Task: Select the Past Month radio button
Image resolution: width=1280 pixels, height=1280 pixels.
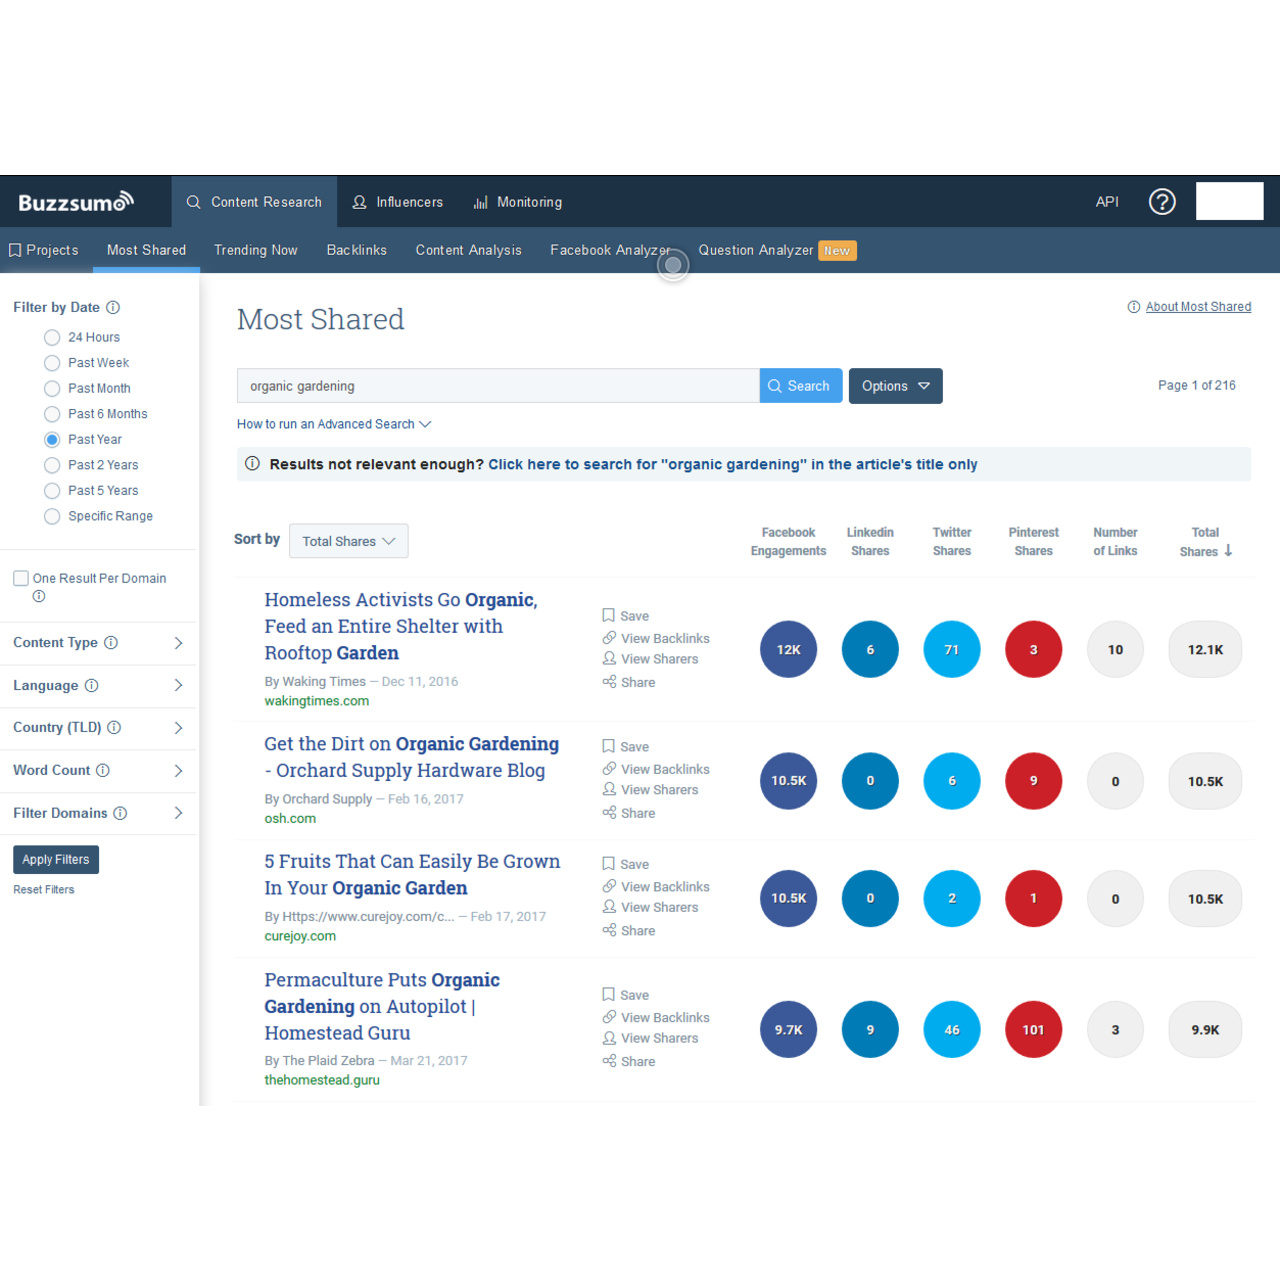Action: coord(52,388)
